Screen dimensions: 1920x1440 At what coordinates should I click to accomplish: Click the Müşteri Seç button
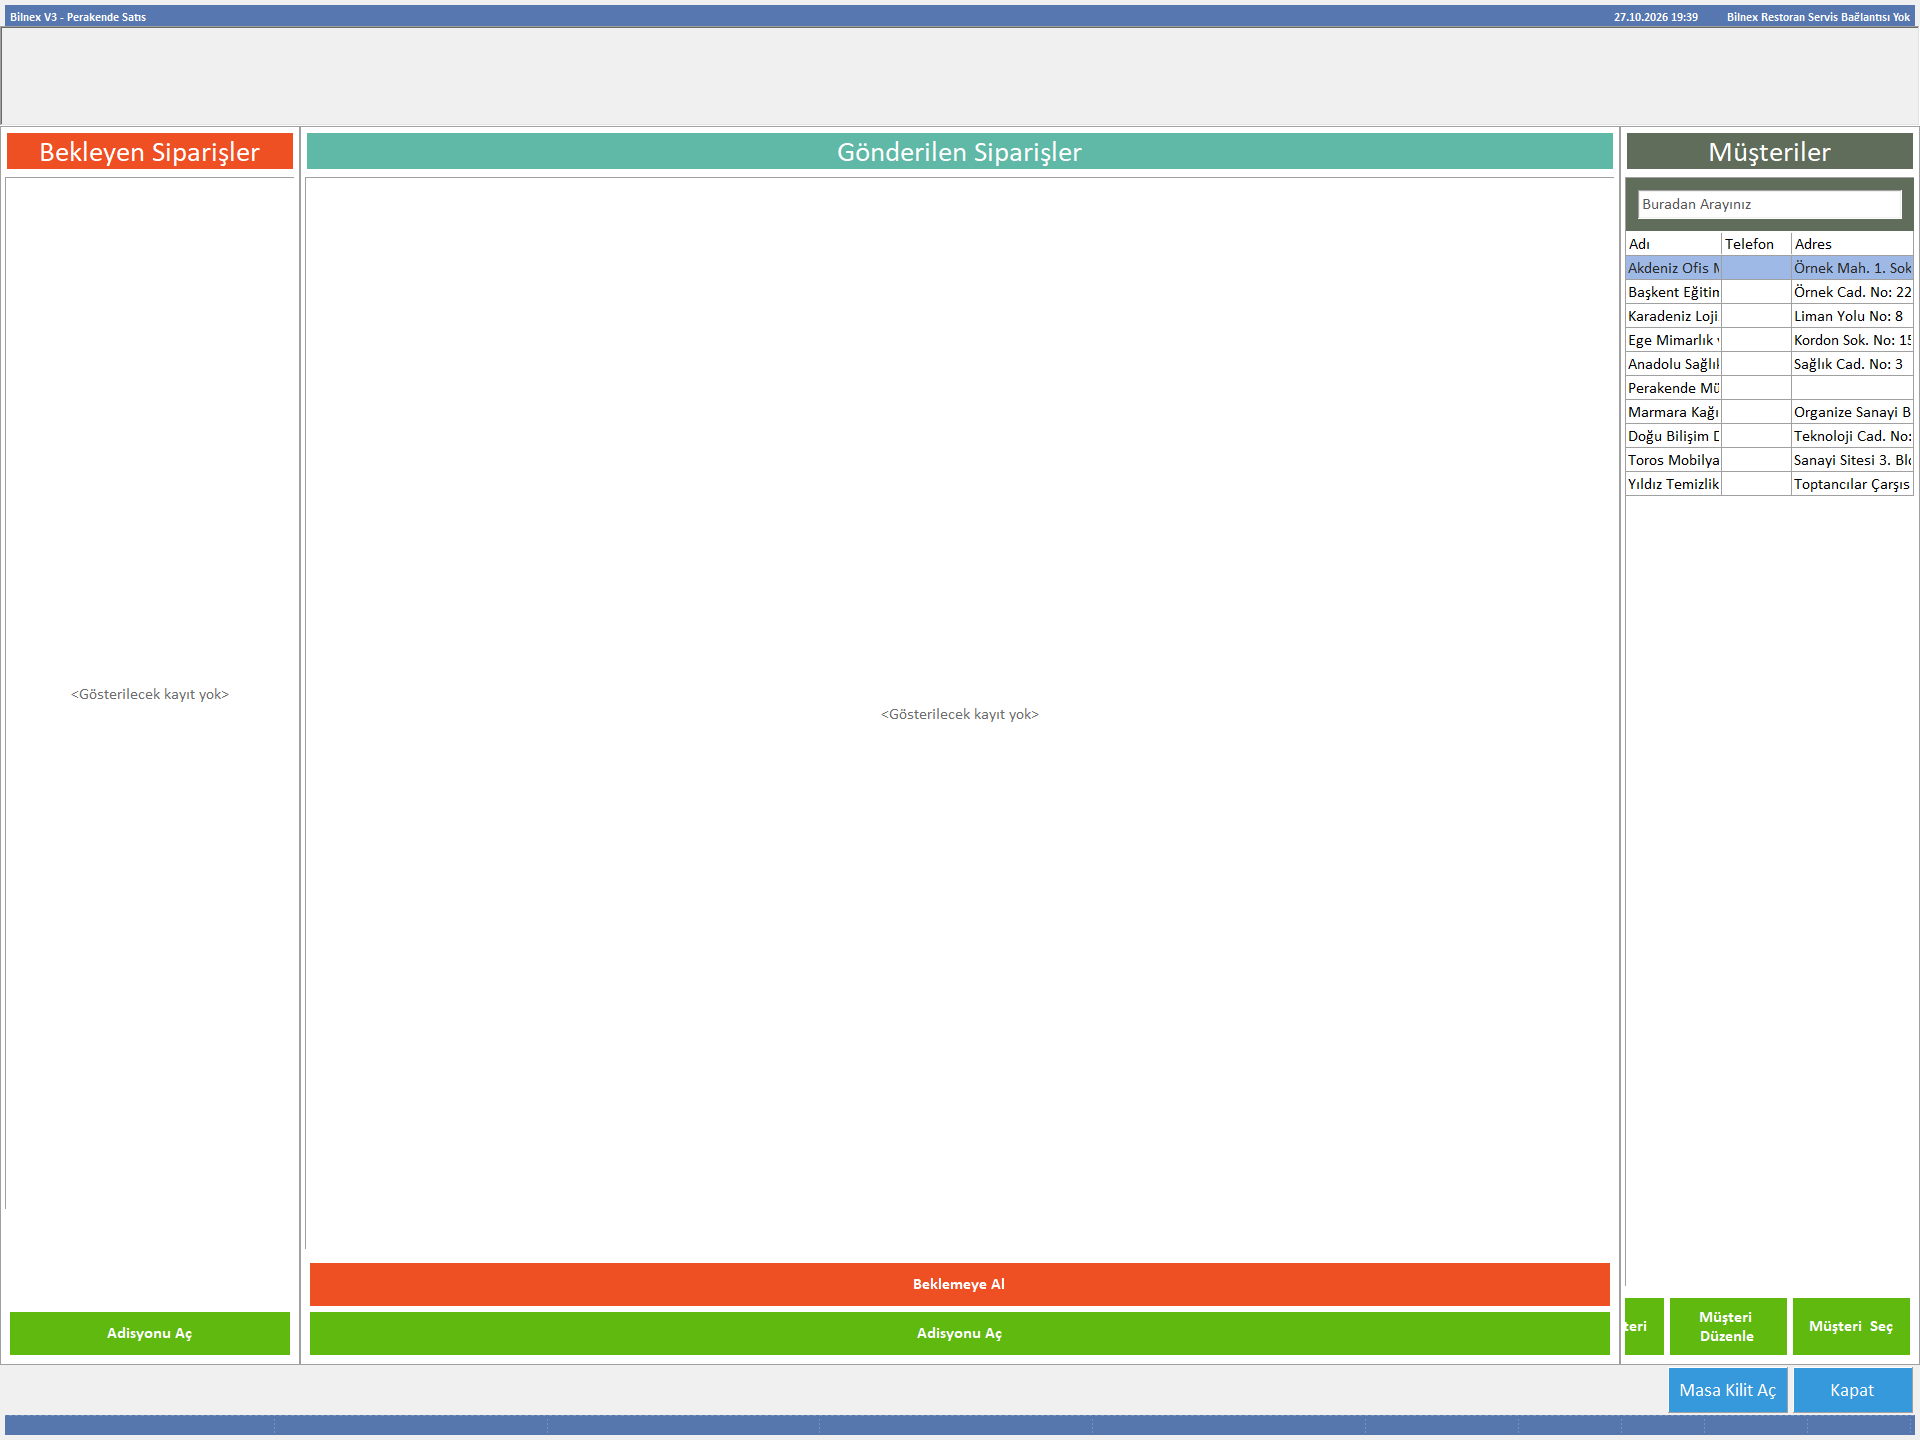[x=1851, y=1326]
